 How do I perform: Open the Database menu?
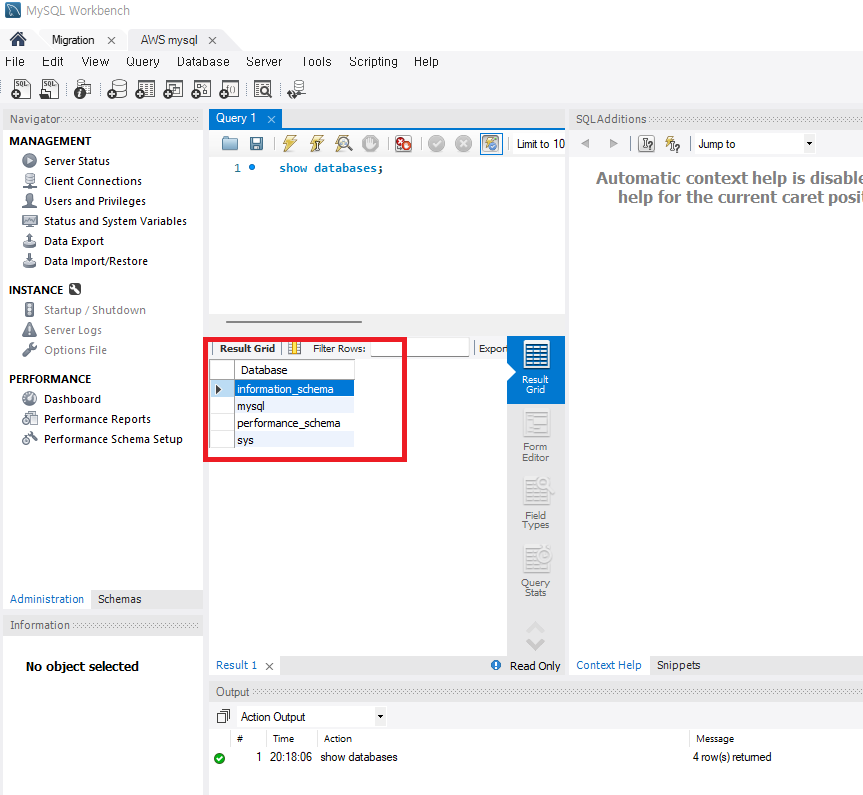203,62
